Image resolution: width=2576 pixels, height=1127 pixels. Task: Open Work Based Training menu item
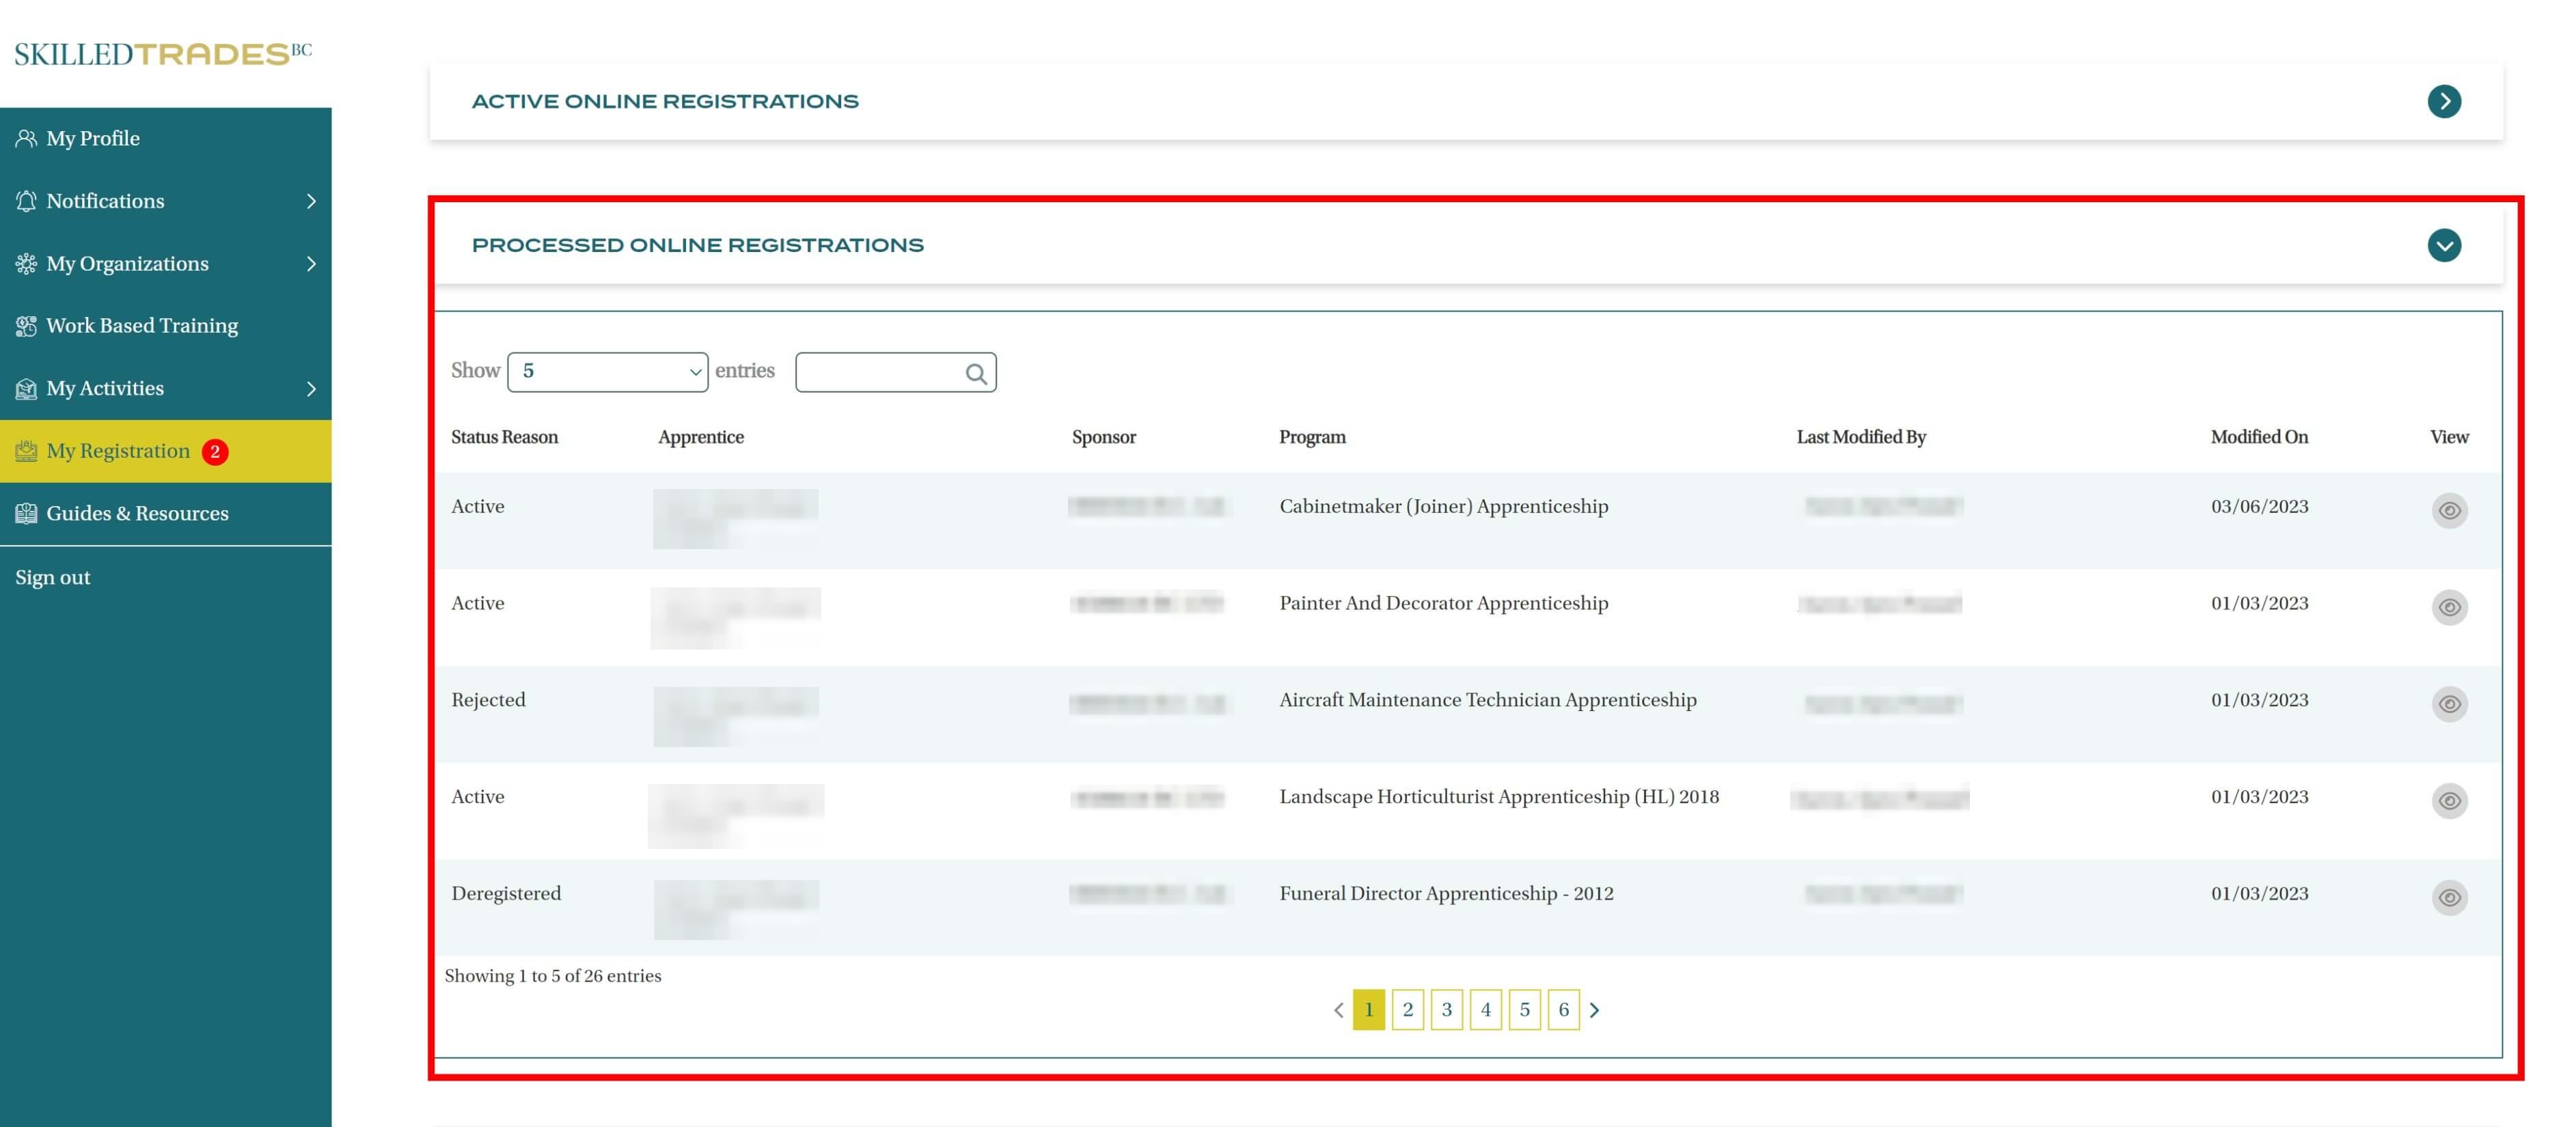[142, 326]
